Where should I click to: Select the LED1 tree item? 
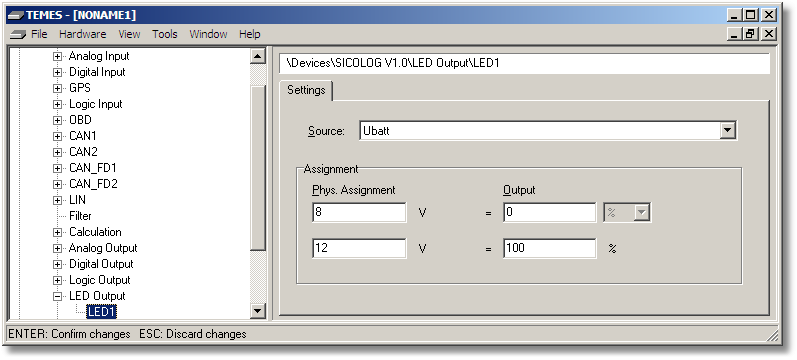[102, 312]
